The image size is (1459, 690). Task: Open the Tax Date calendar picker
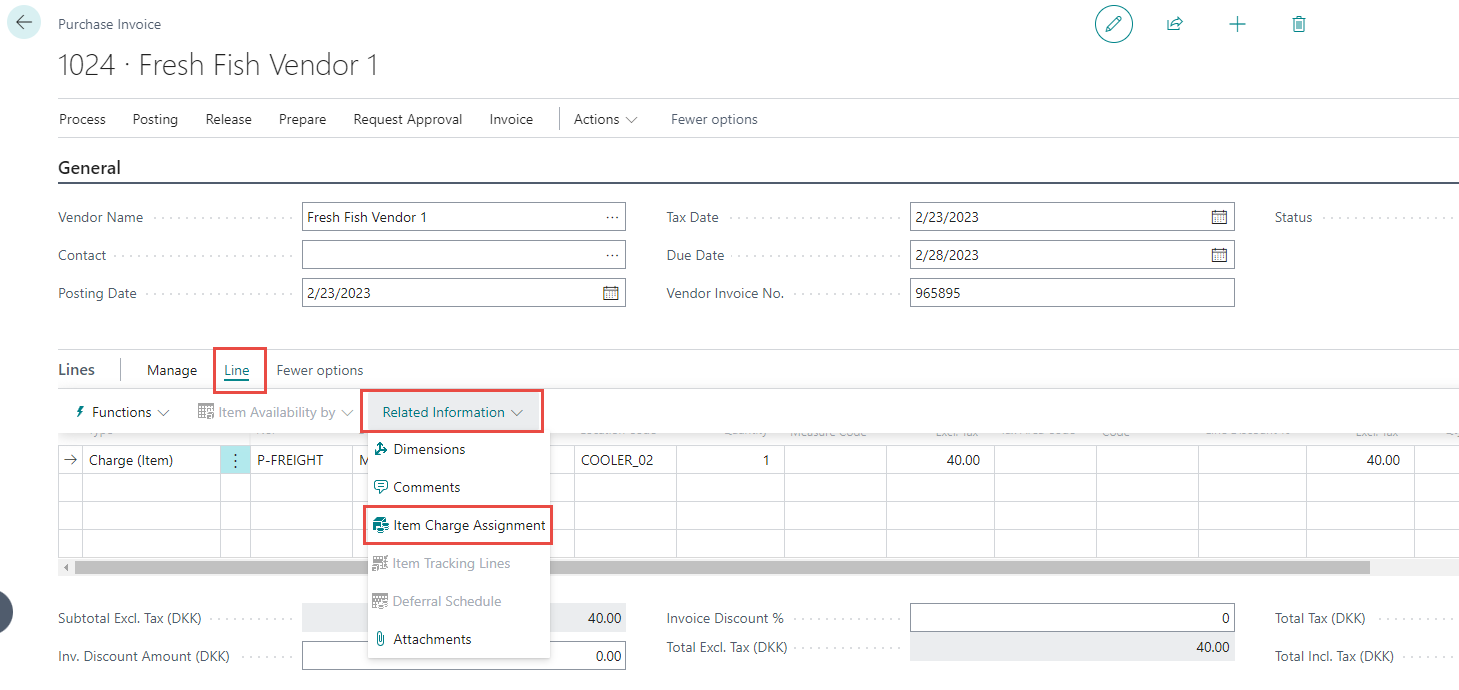coord(1219,217)
